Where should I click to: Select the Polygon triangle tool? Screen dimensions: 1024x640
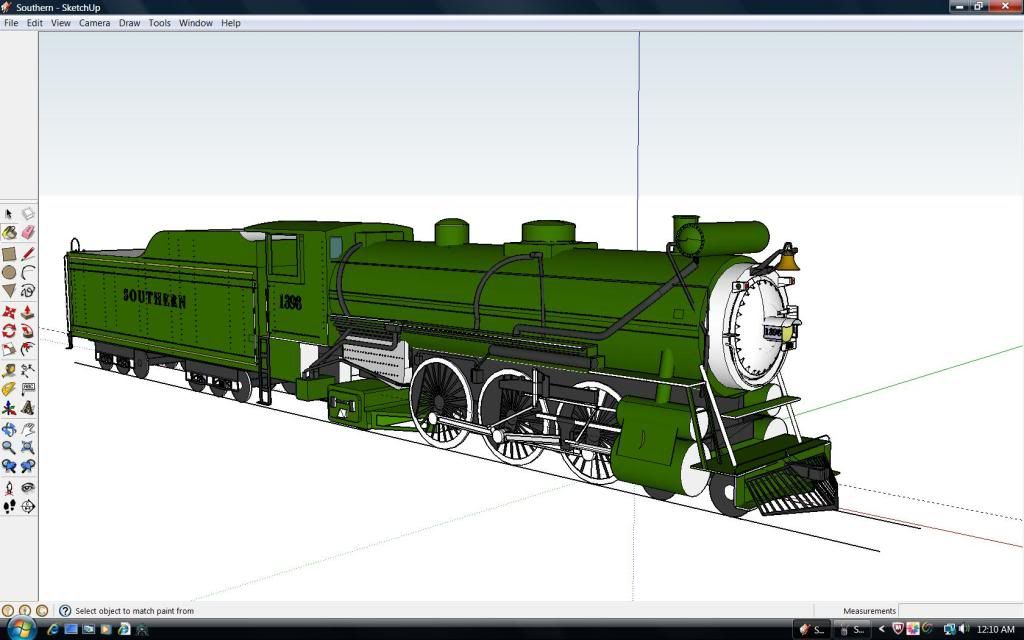8,291
